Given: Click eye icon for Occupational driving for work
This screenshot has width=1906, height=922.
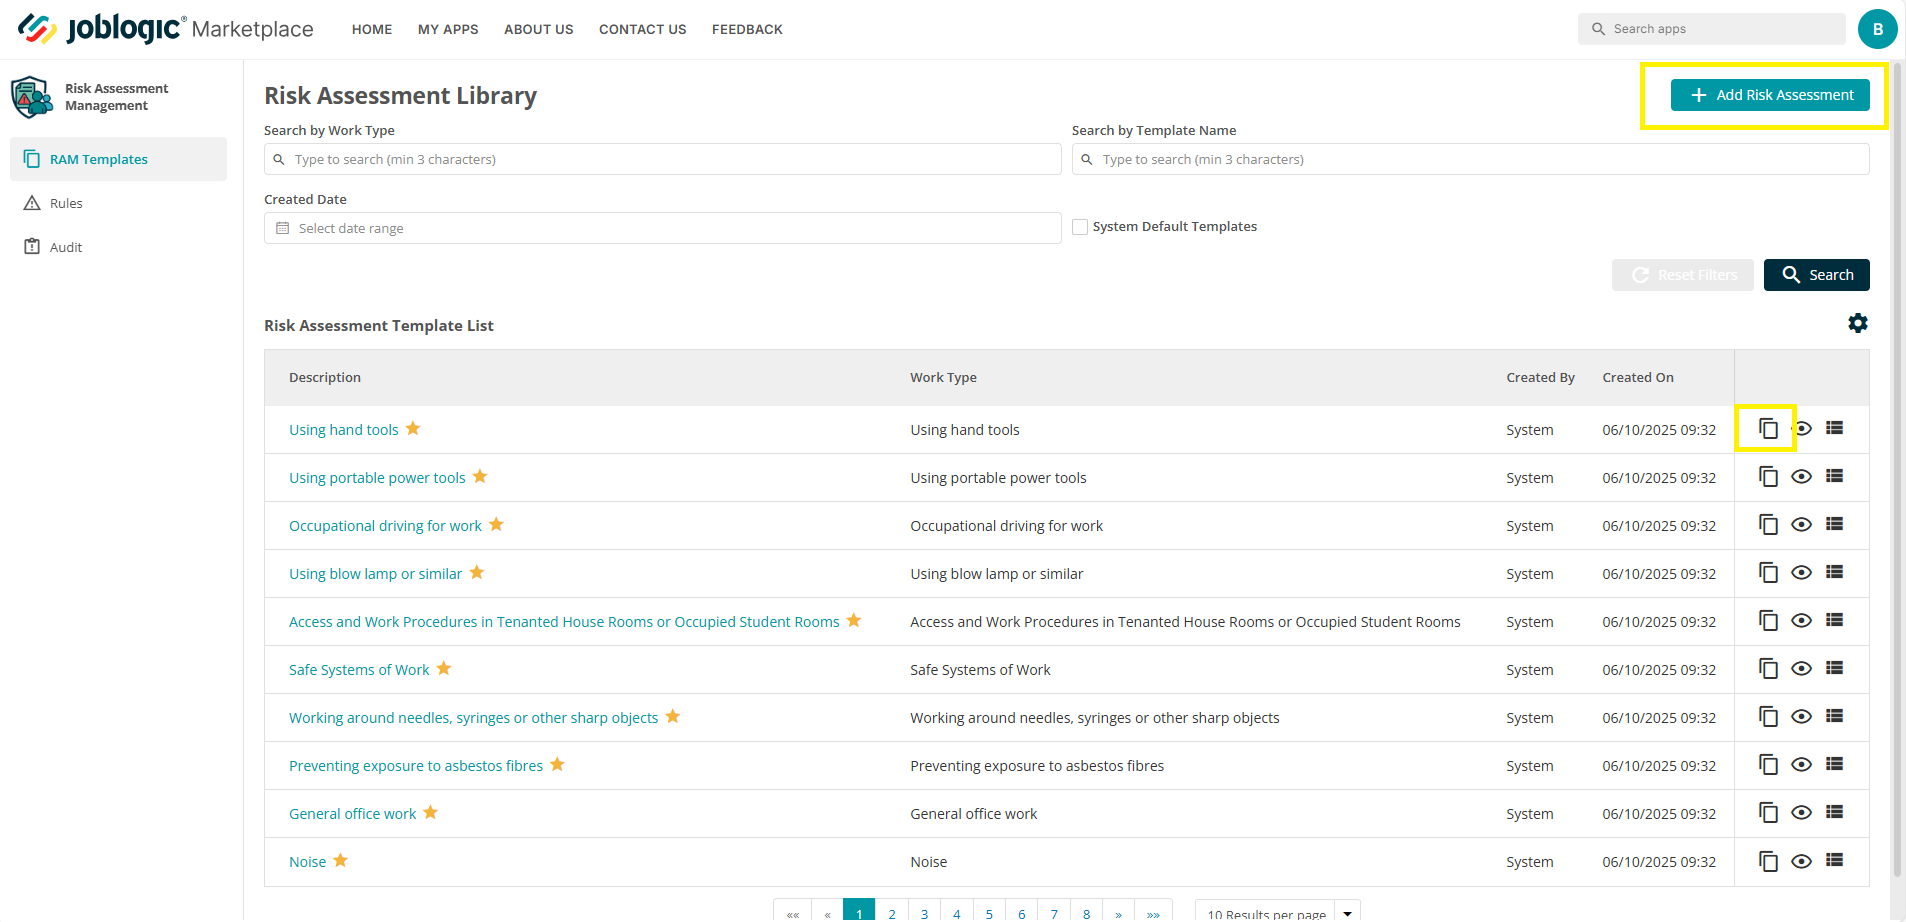Looking at the screenshot, I should tap(1802, 525).
